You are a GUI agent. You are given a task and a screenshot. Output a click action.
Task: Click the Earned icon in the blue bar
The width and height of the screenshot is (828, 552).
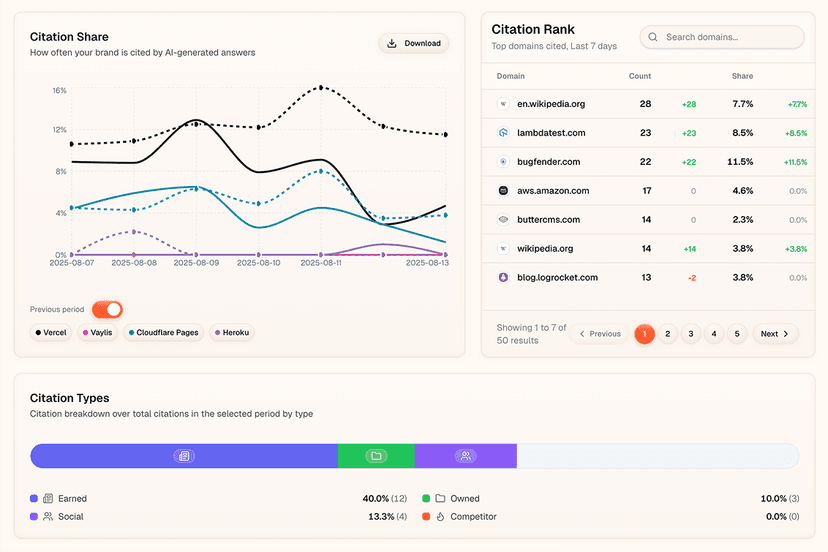(x=183, y=456)
